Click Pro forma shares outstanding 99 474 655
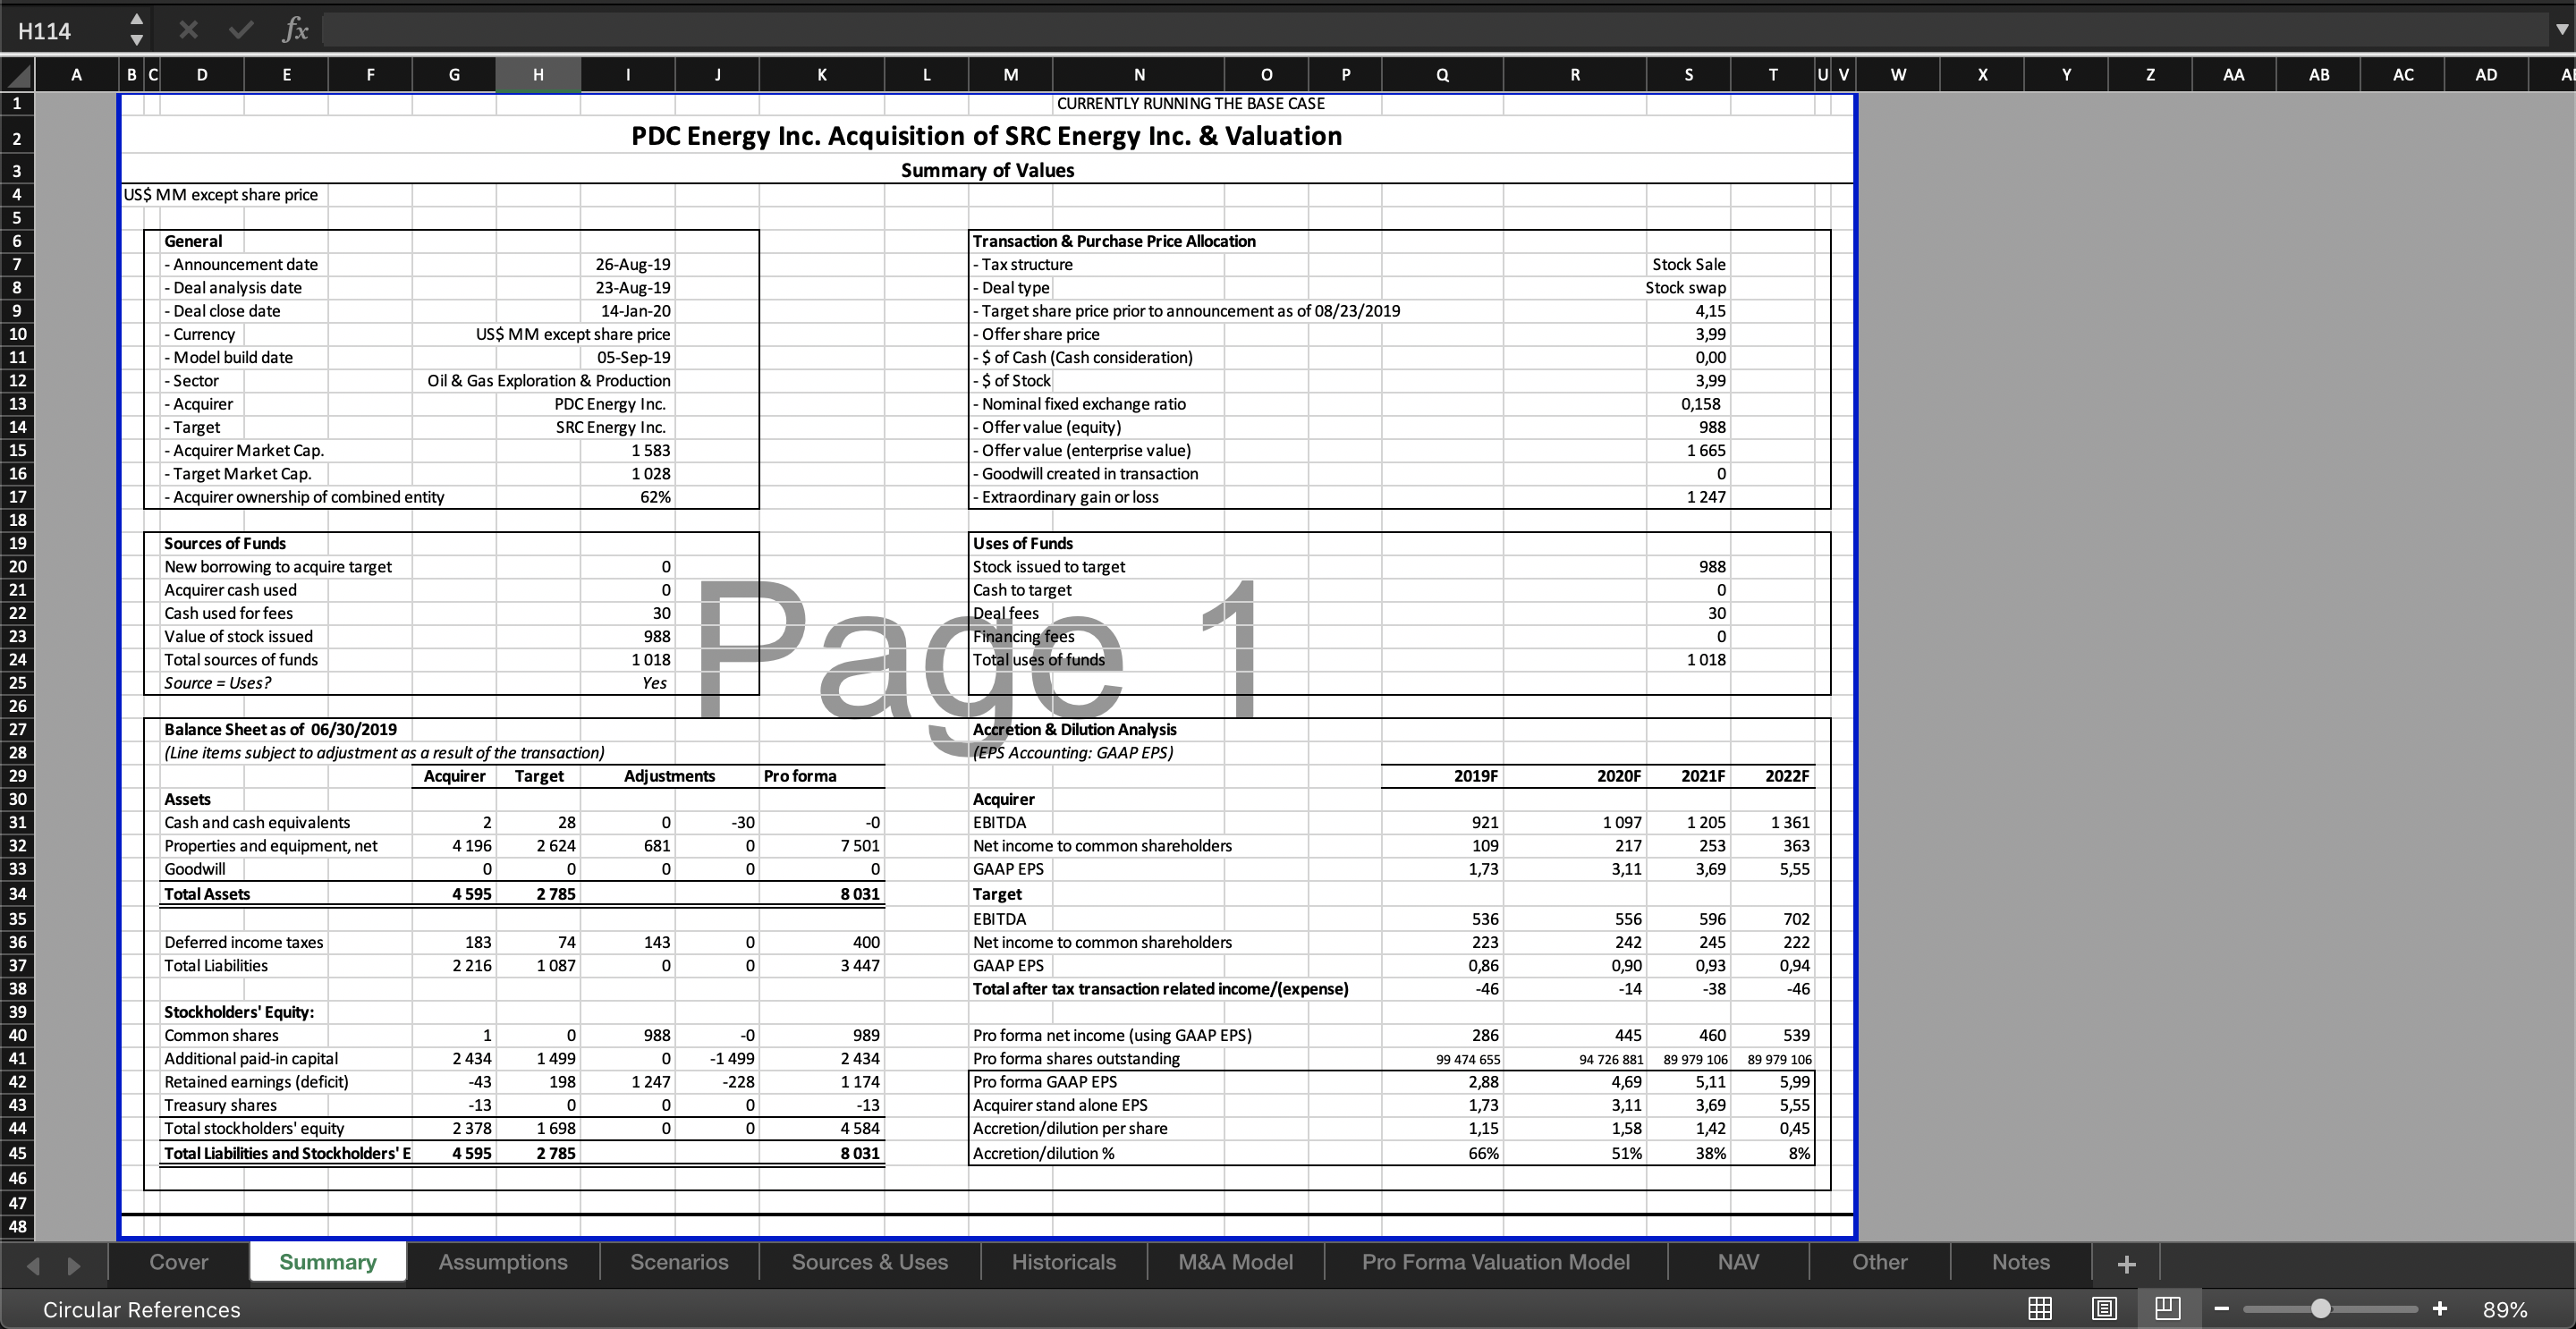 pos(1467,1059)
